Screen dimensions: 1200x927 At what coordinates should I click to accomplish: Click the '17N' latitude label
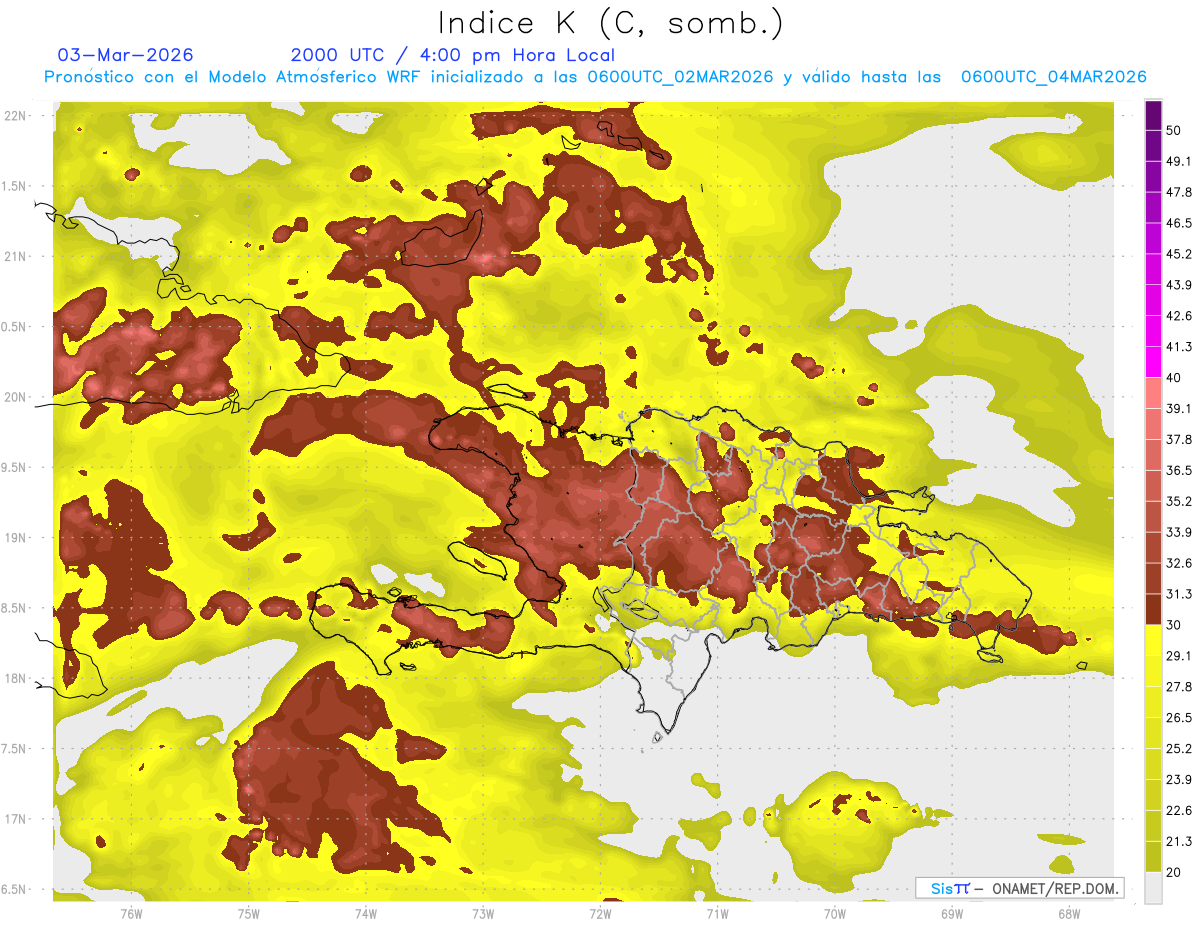click(15, 819)
